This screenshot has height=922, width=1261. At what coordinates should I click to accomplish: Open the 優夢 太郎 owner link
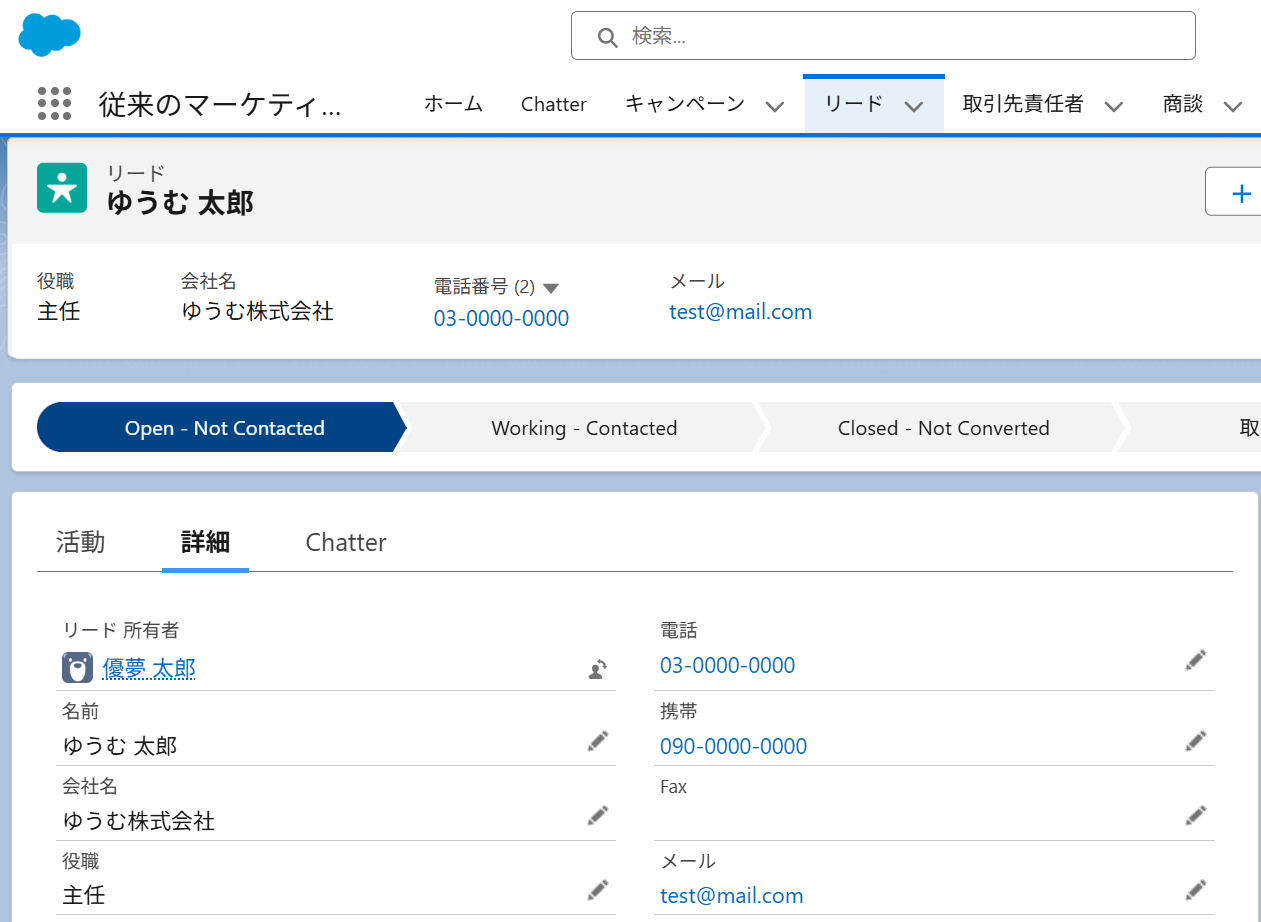[149, 668]
